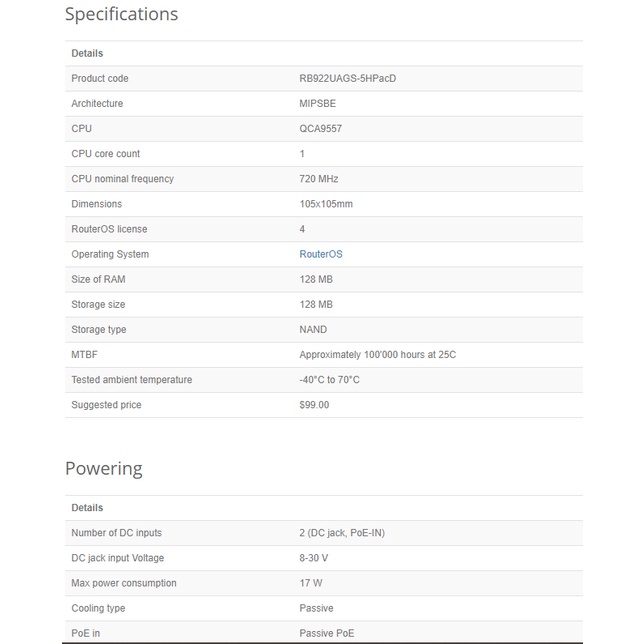The height and width of the screenshot is (644, 644).
Task: Select the Architecture row label
Action: [97, 103]
